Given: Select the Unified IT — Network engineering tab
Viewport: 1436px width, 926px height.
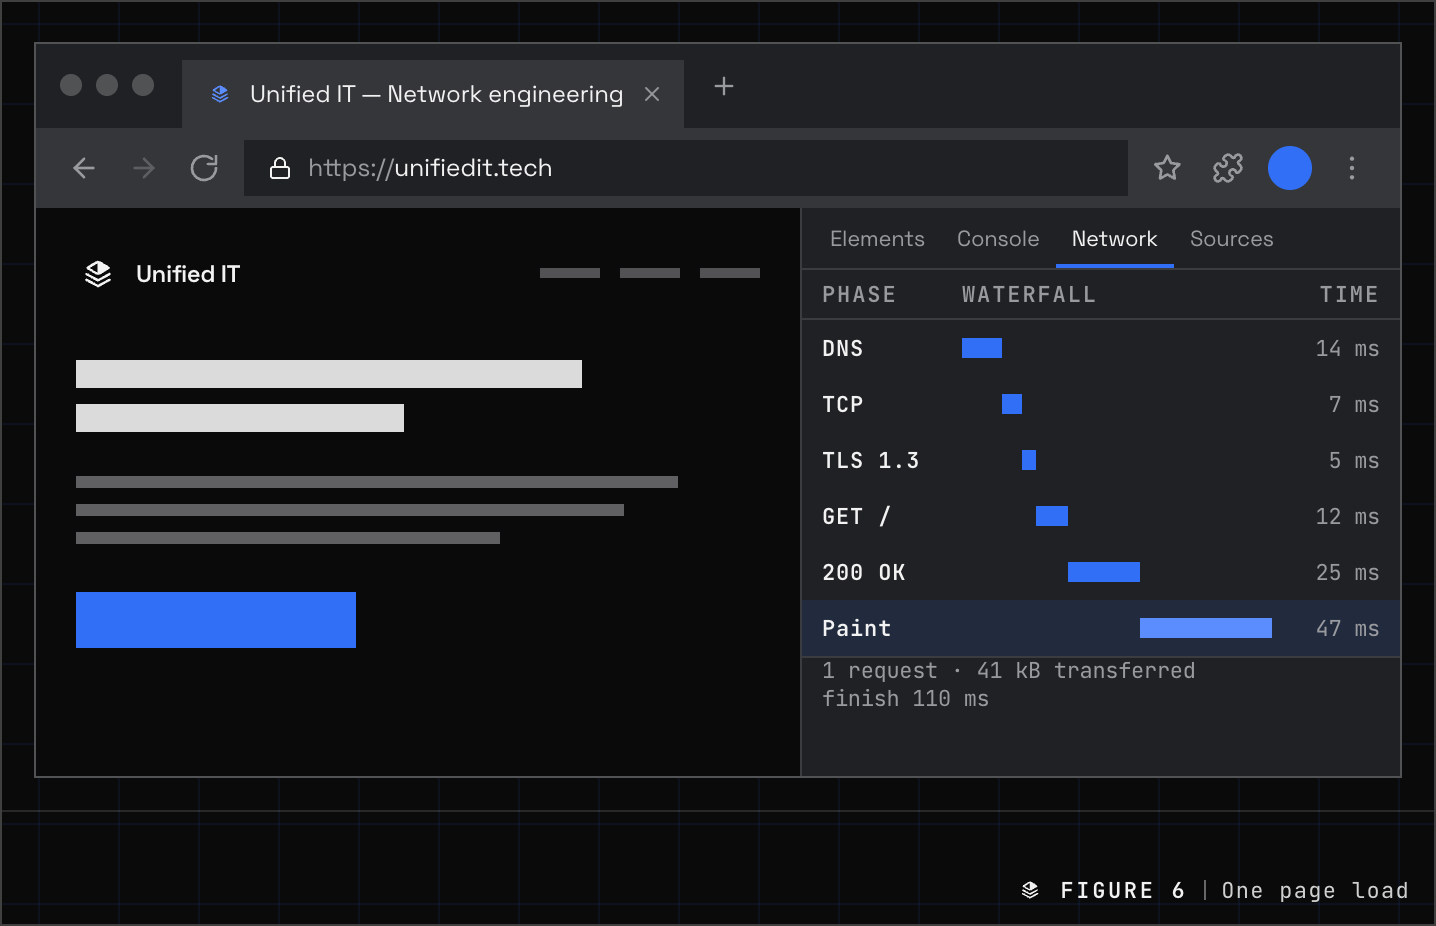Looking at the screenshot, I should coord(433,94).
